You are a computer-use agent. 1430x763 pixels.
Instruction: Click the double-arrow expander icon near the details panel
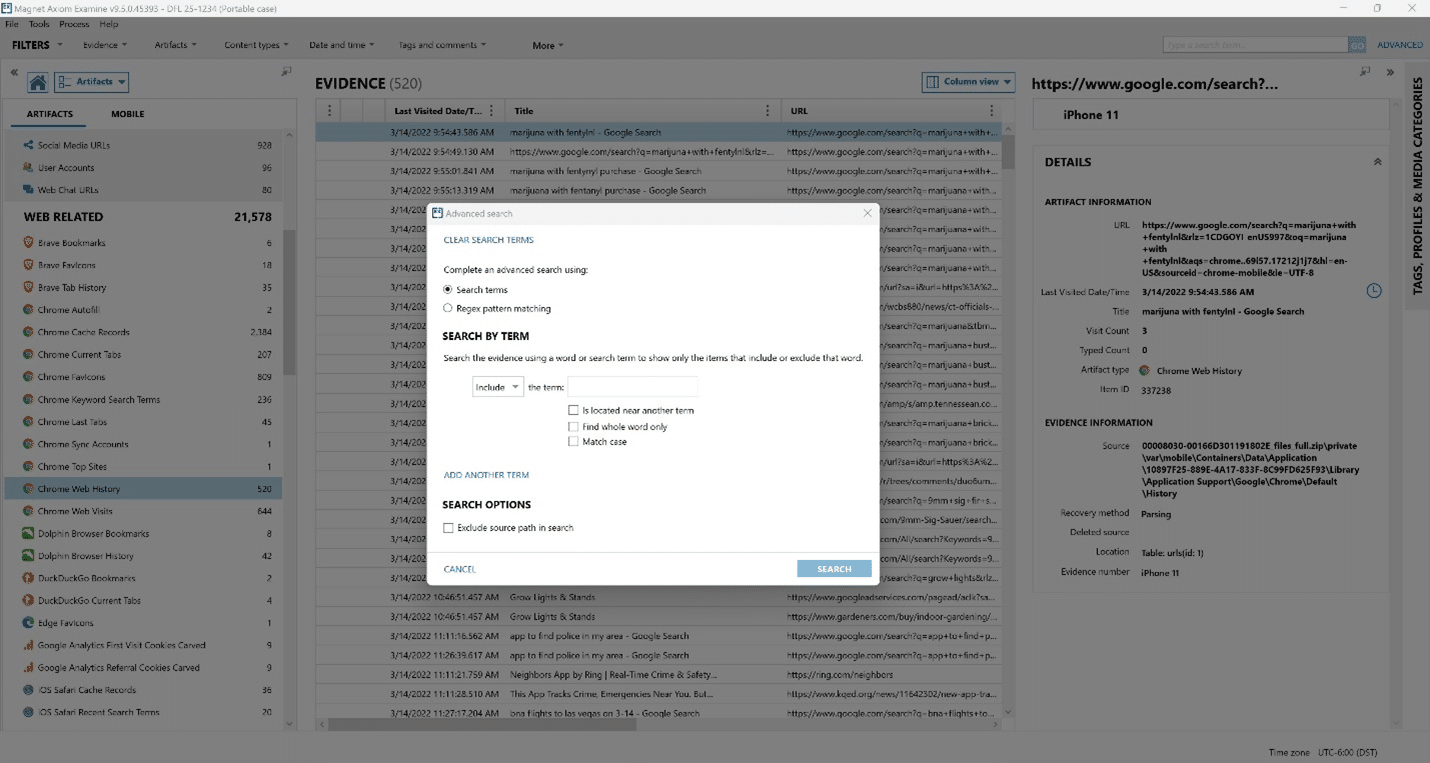(1389, 72)
